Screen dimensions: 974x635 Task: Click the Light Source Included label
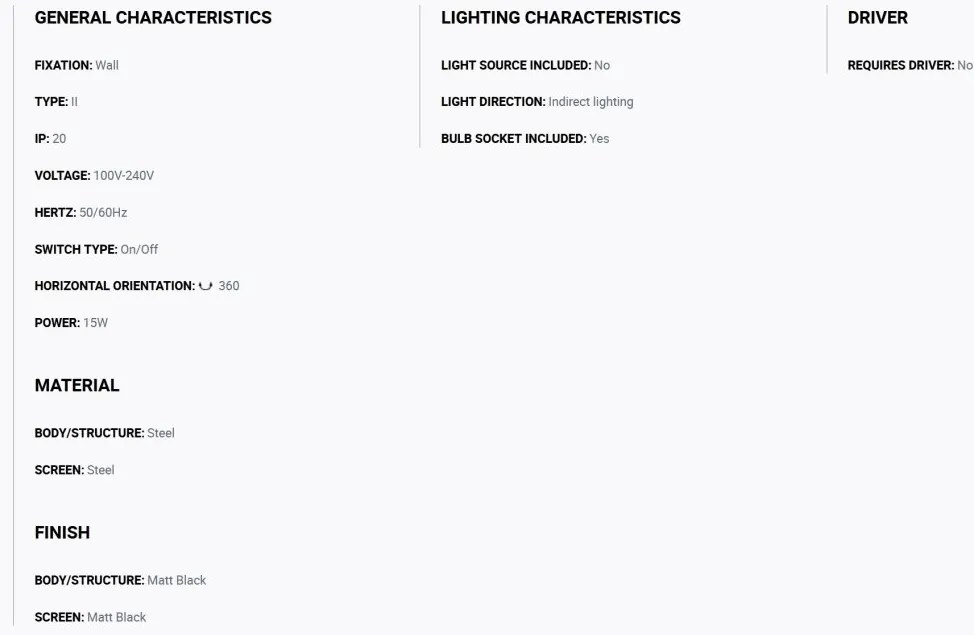516,65
